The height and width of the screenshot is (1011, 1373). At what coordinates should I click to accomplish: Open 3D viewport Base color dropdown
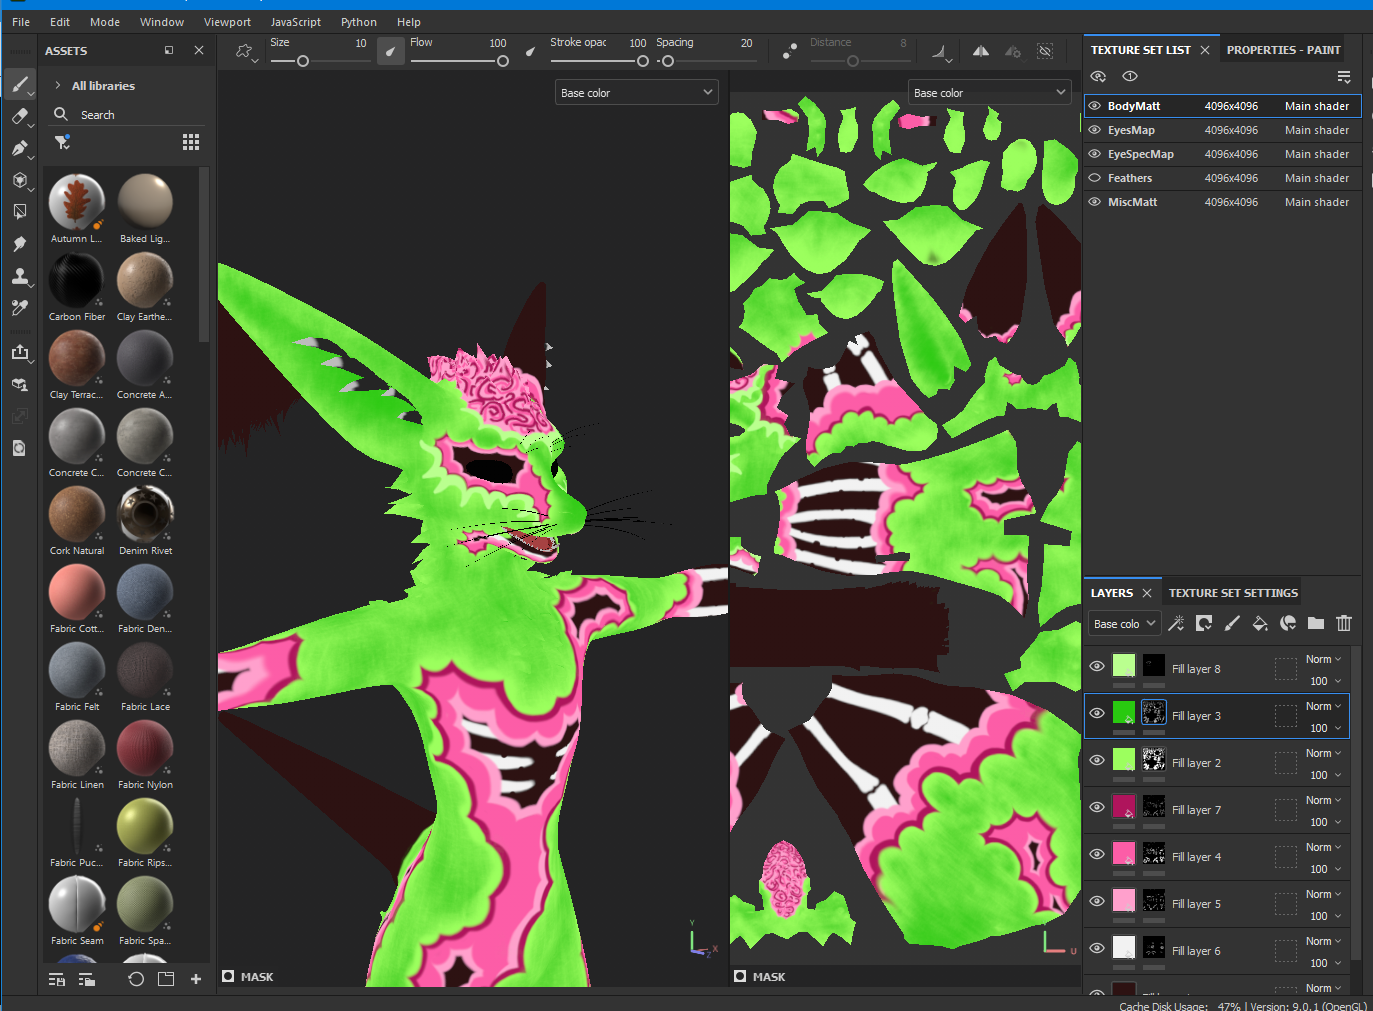click(637, 93)
